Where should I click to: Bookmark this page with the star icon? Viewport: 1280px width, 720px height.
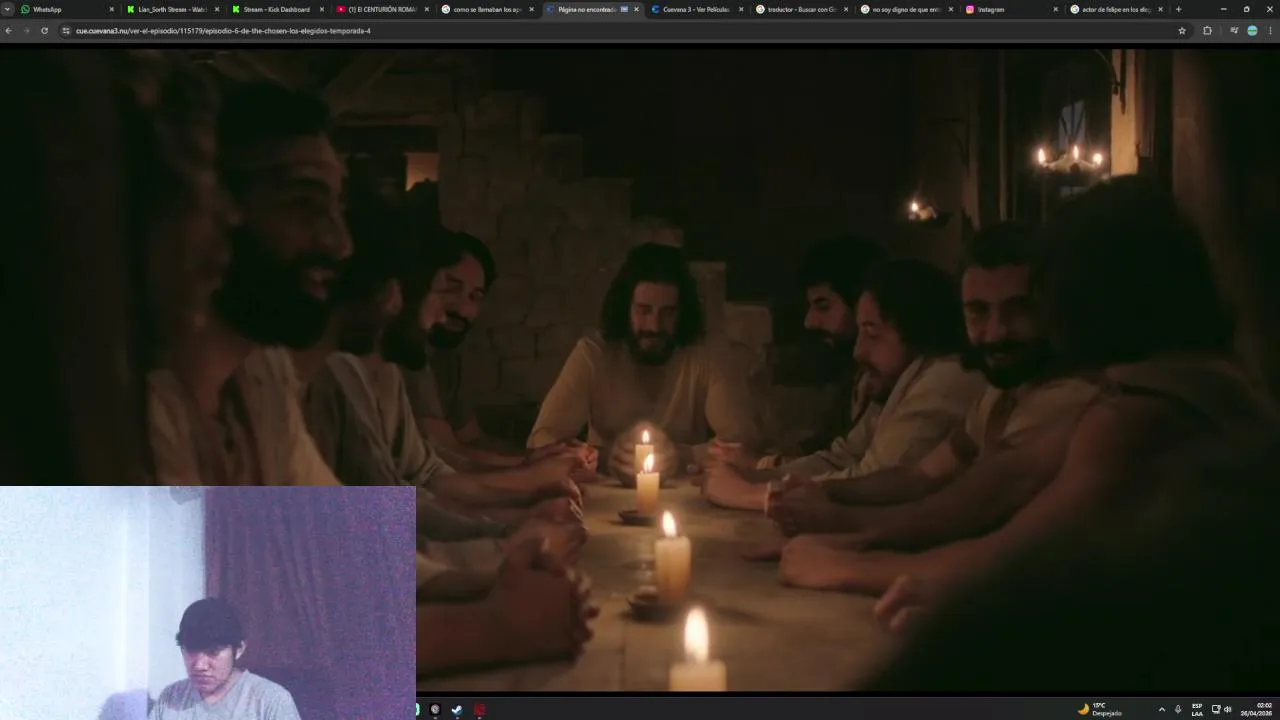coord(1182,31)
